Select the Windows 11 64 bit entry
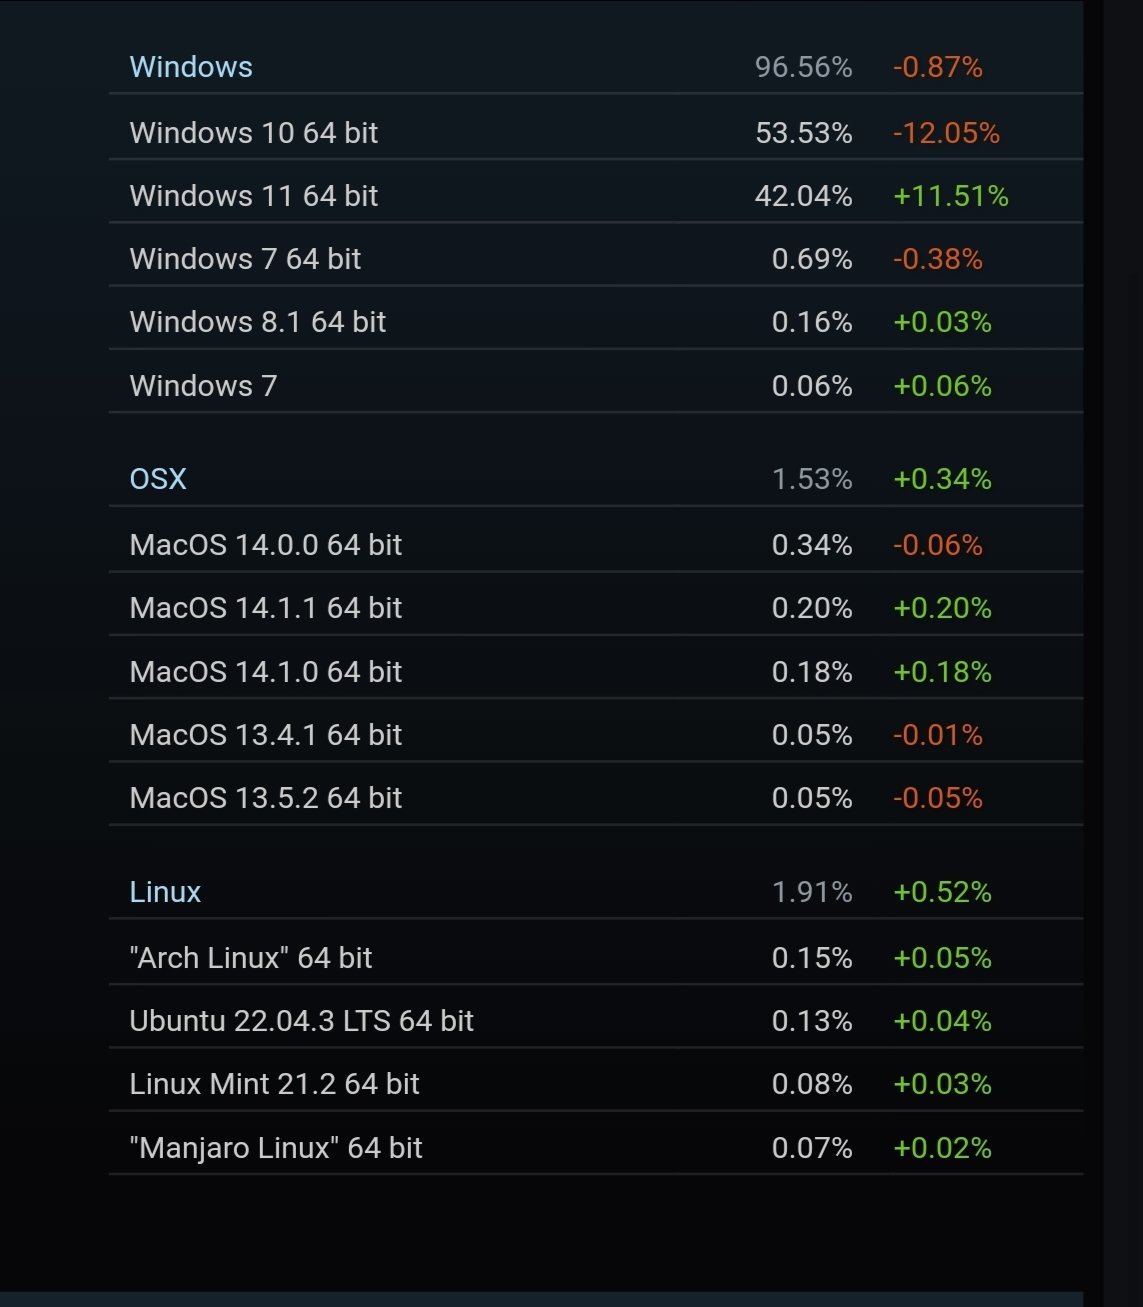Screen dimensions: 1143x1307 tap(254, 196)
